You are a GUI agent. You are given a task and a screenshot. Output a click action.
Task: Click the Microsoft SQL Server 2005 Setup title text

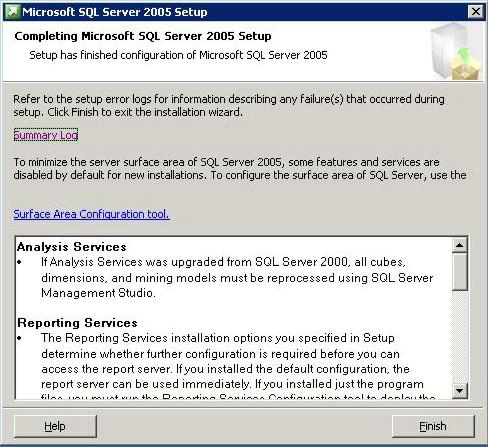pyautogui.click(x=115, y=12)
